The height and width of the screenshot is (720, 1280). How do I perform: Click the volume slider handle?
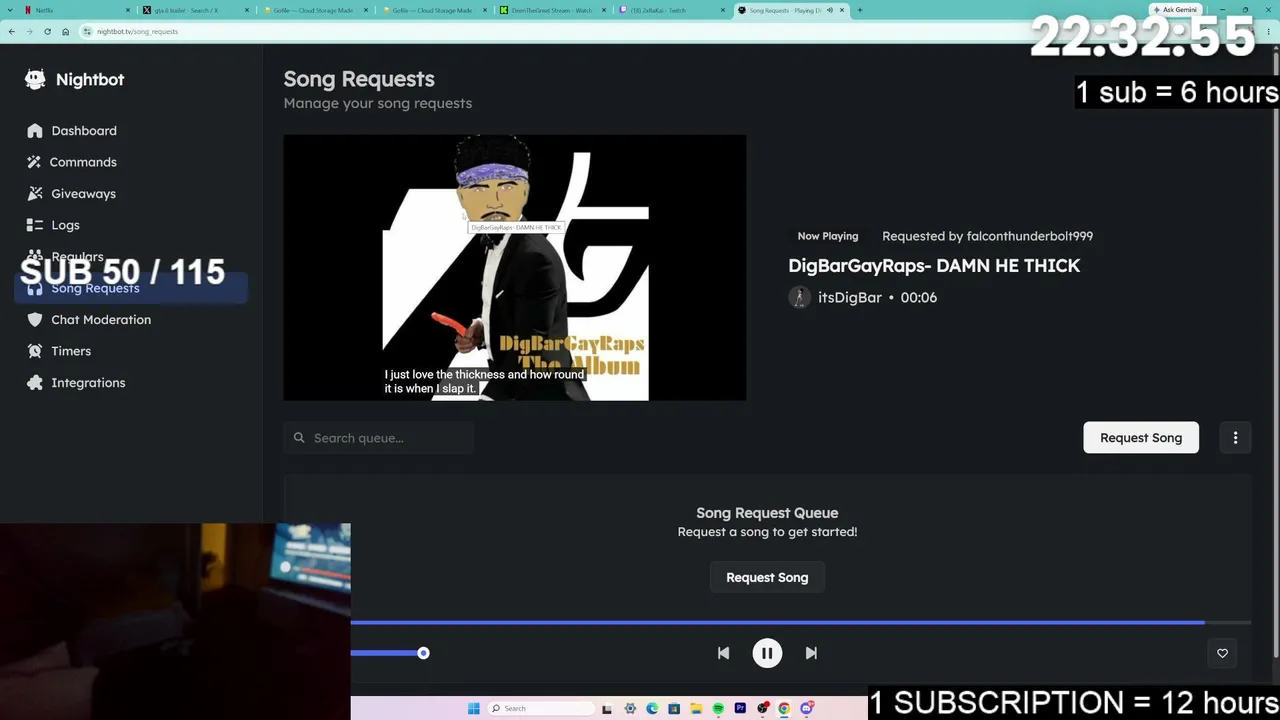(423, 653)
